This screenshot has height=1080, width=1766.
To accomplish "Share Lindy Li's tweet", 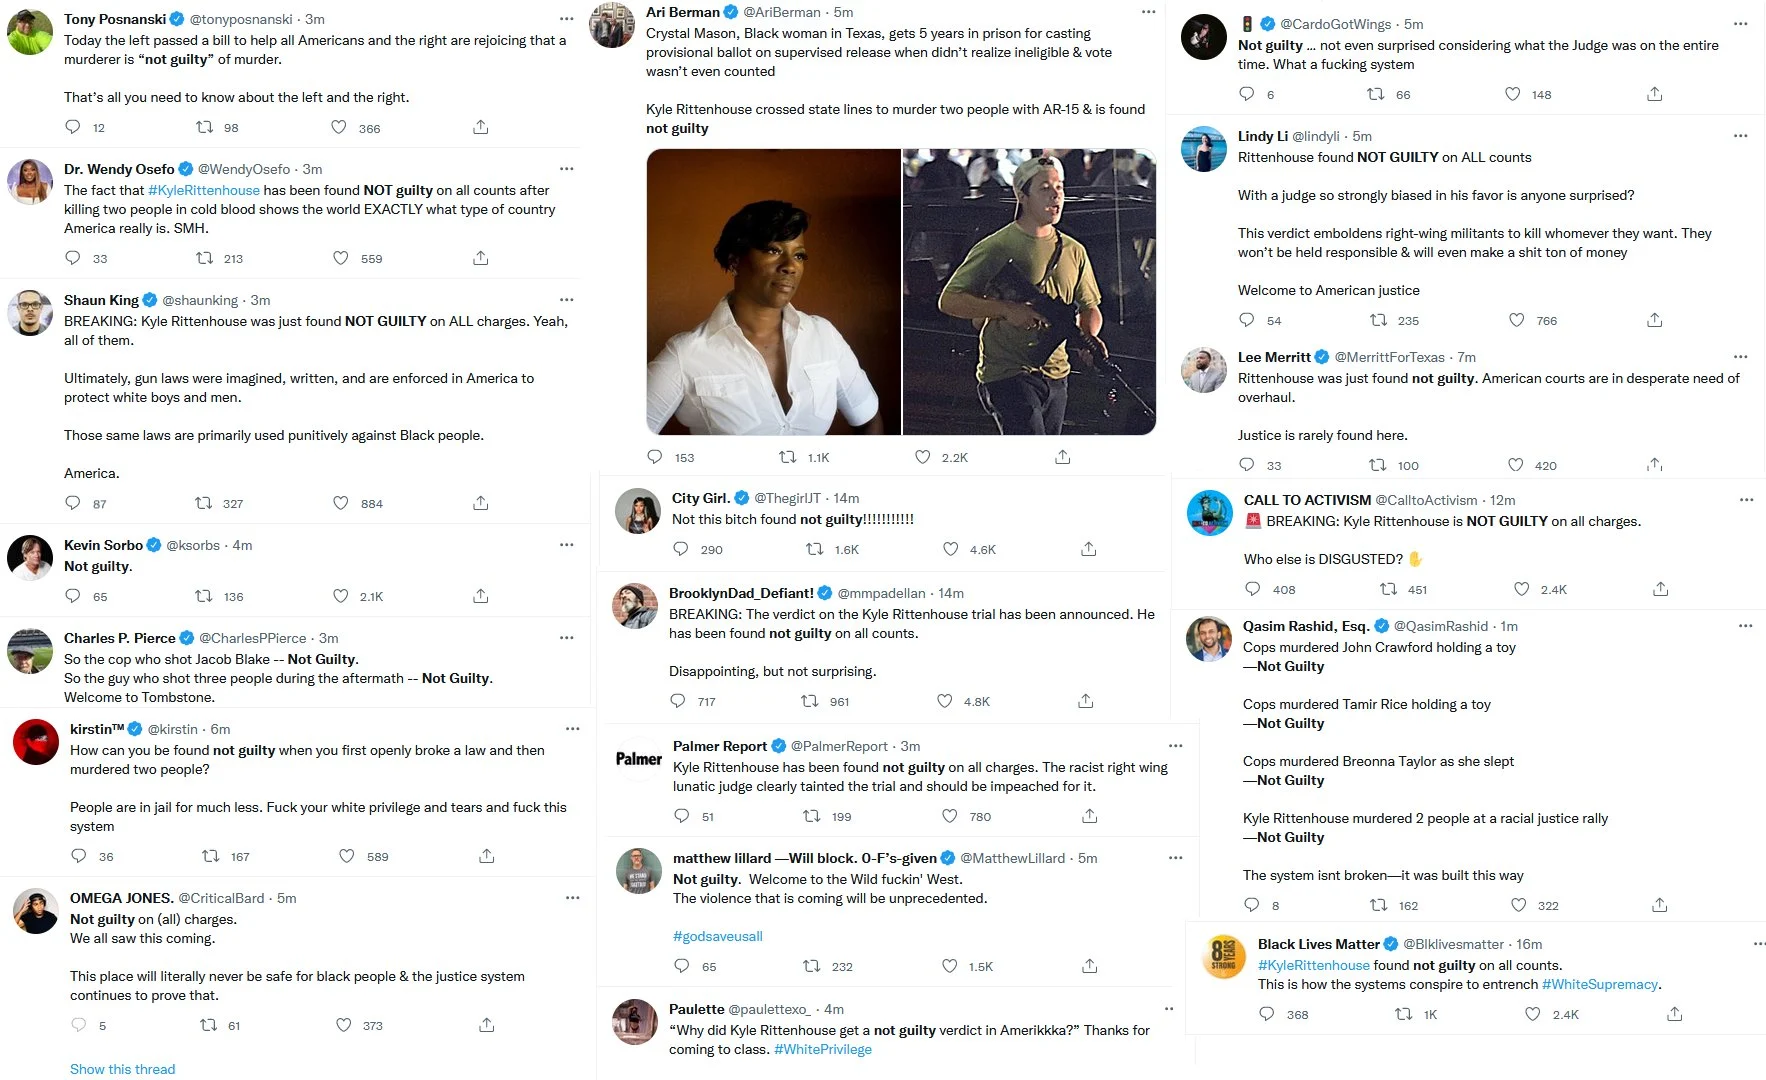I will click(x=1655, y=320).
